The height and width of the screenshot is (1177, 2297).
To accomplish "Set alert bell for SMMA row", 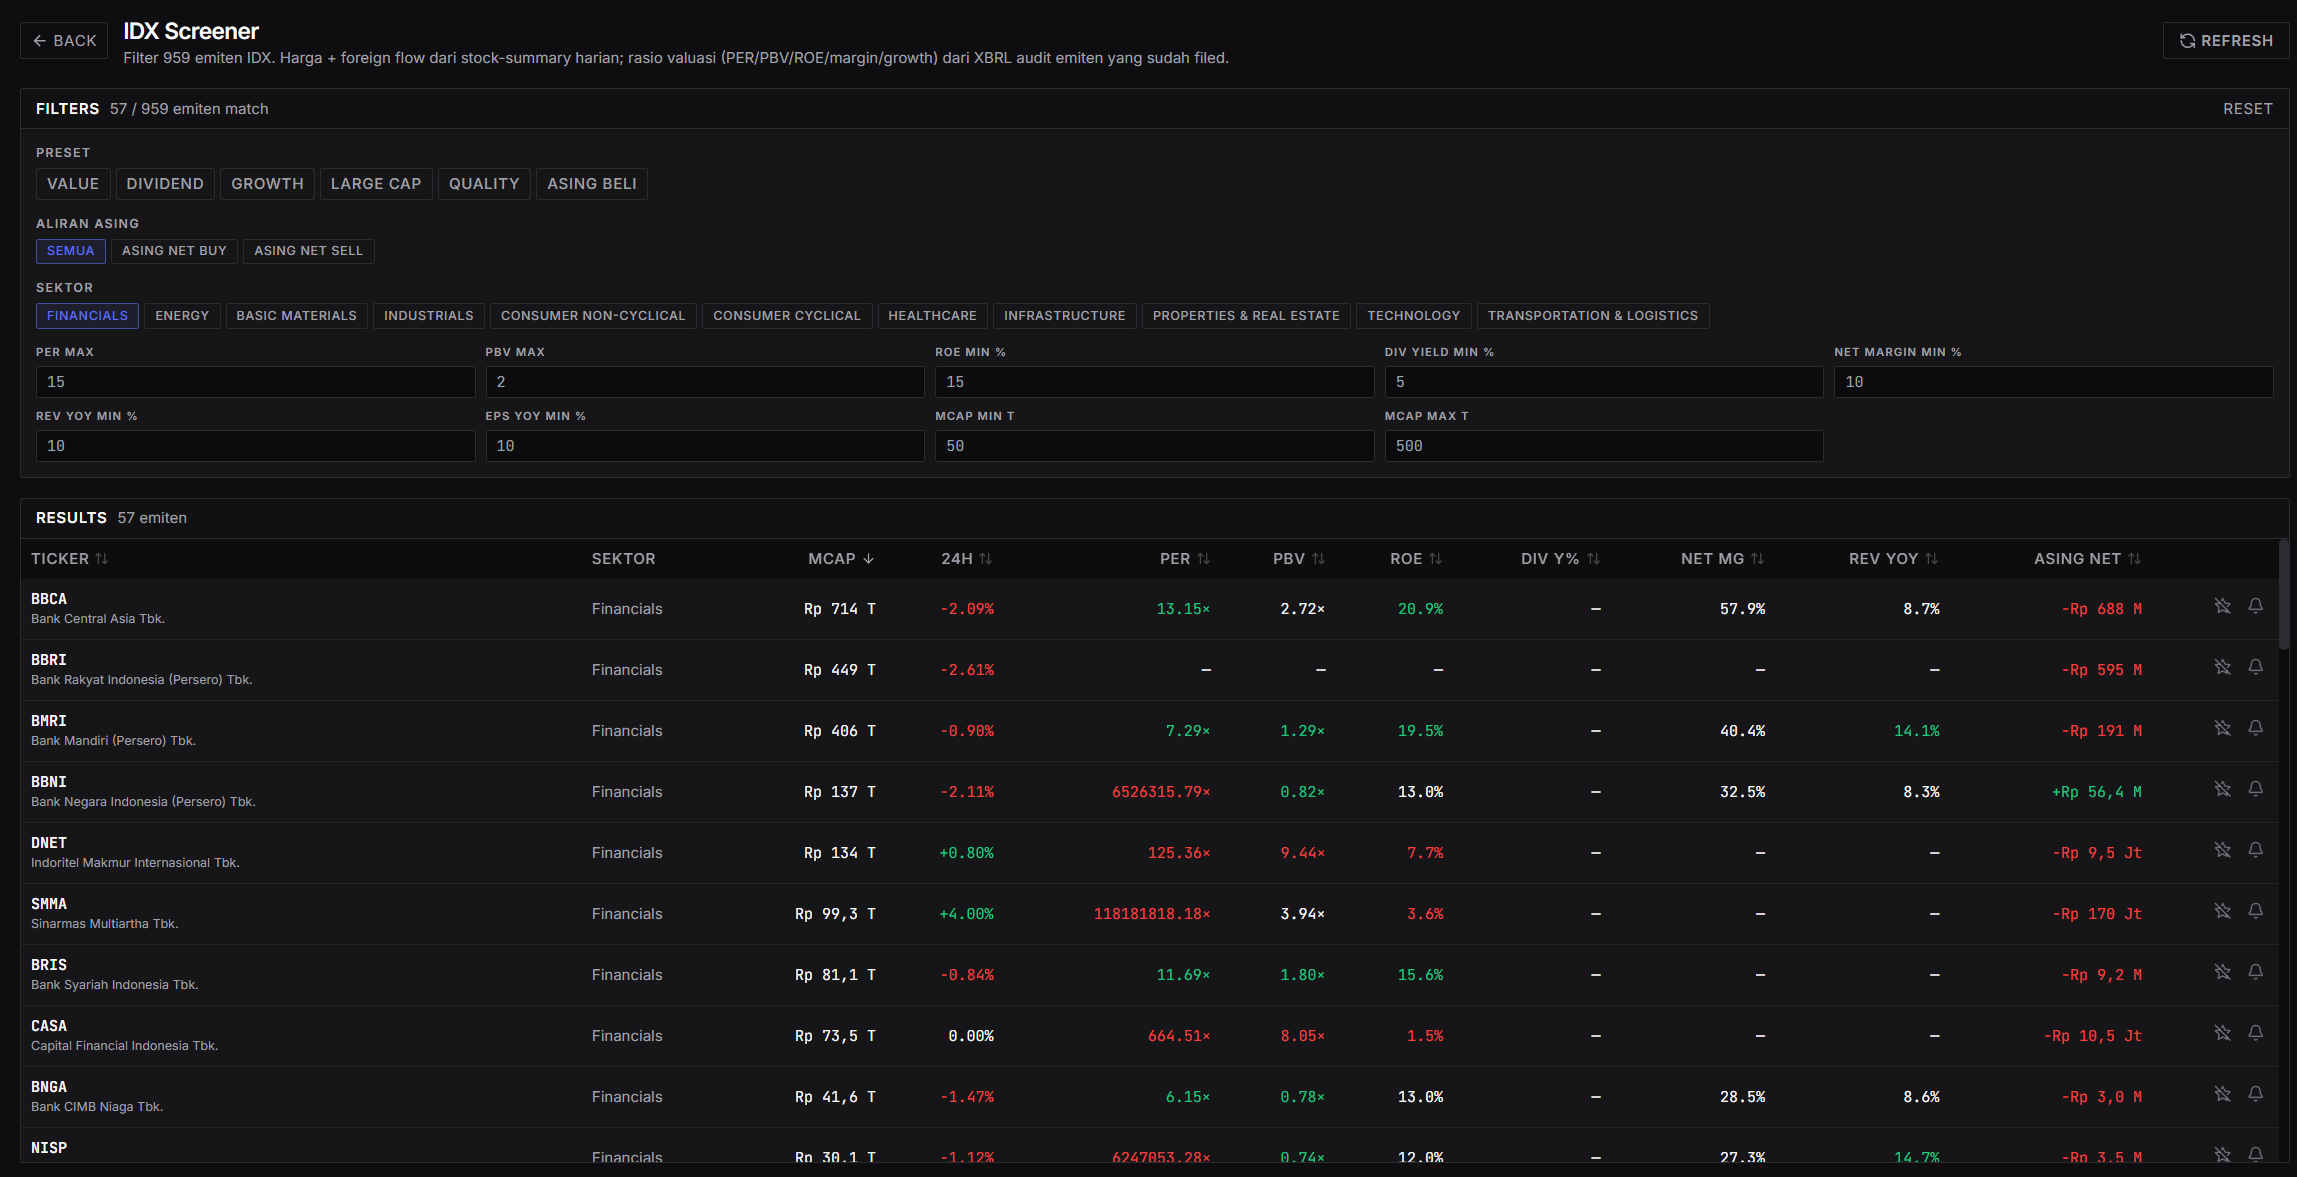I will (x=2256, y=911).
